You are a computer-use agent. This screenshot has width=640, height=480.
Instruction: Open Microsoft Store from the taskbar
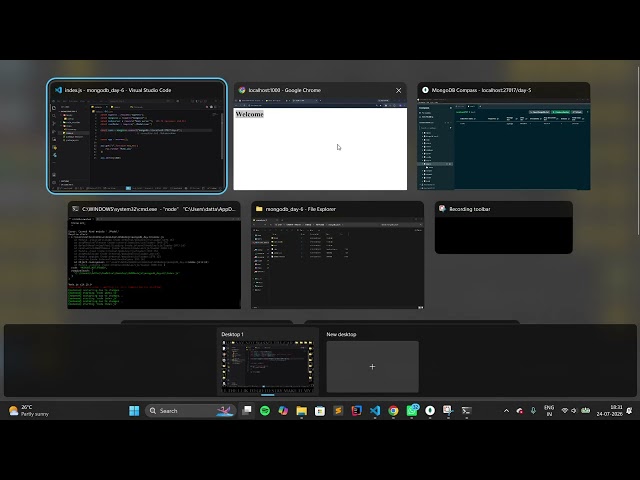pyautogui.click(x=320, y=411)
